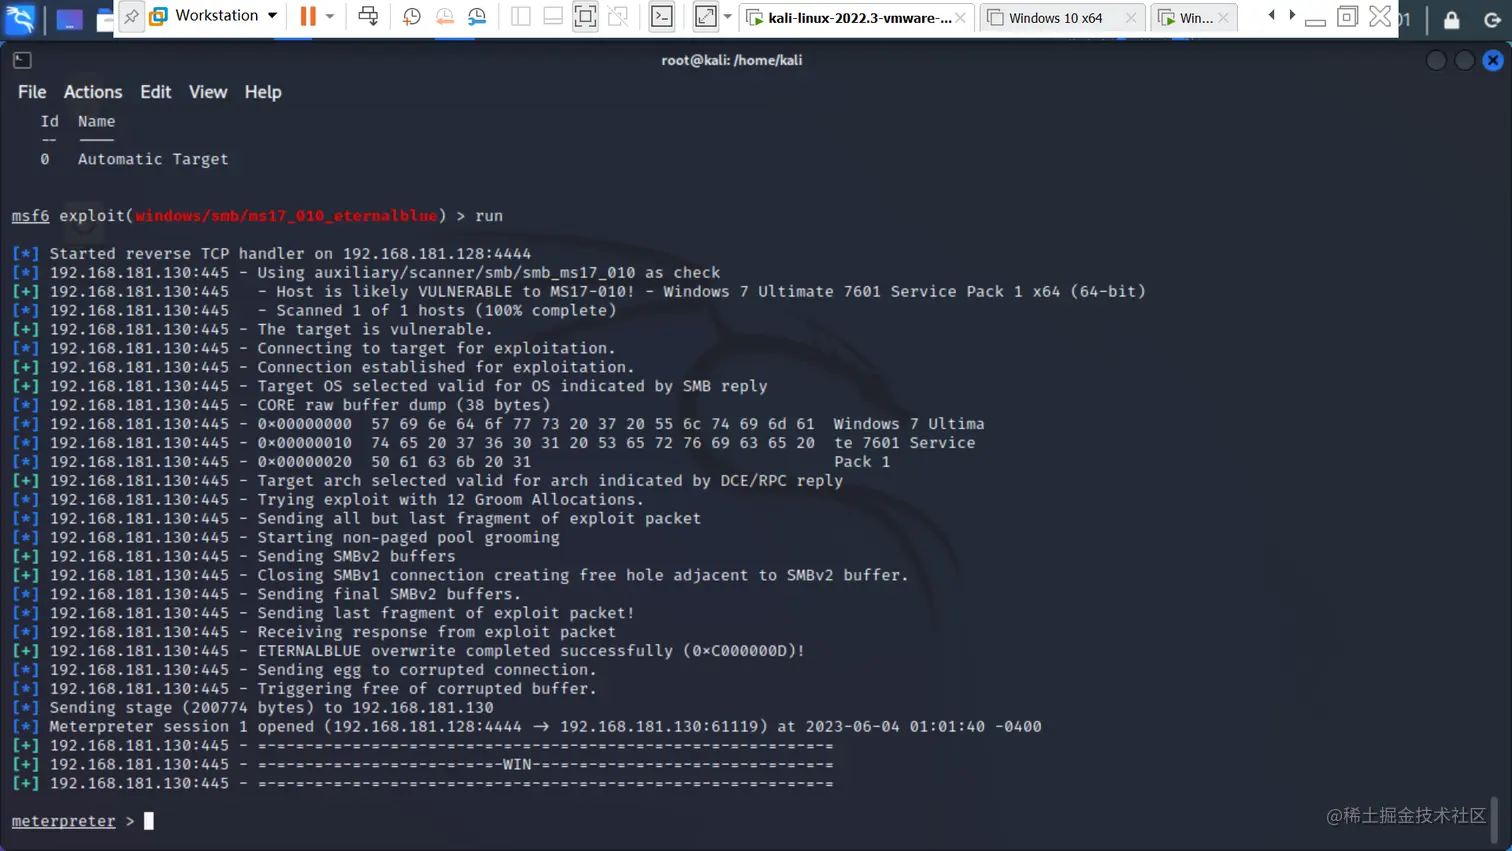This screenshot has width=1512, height=851.
Task: Click the stretch guest display icon
Action: 706,16
